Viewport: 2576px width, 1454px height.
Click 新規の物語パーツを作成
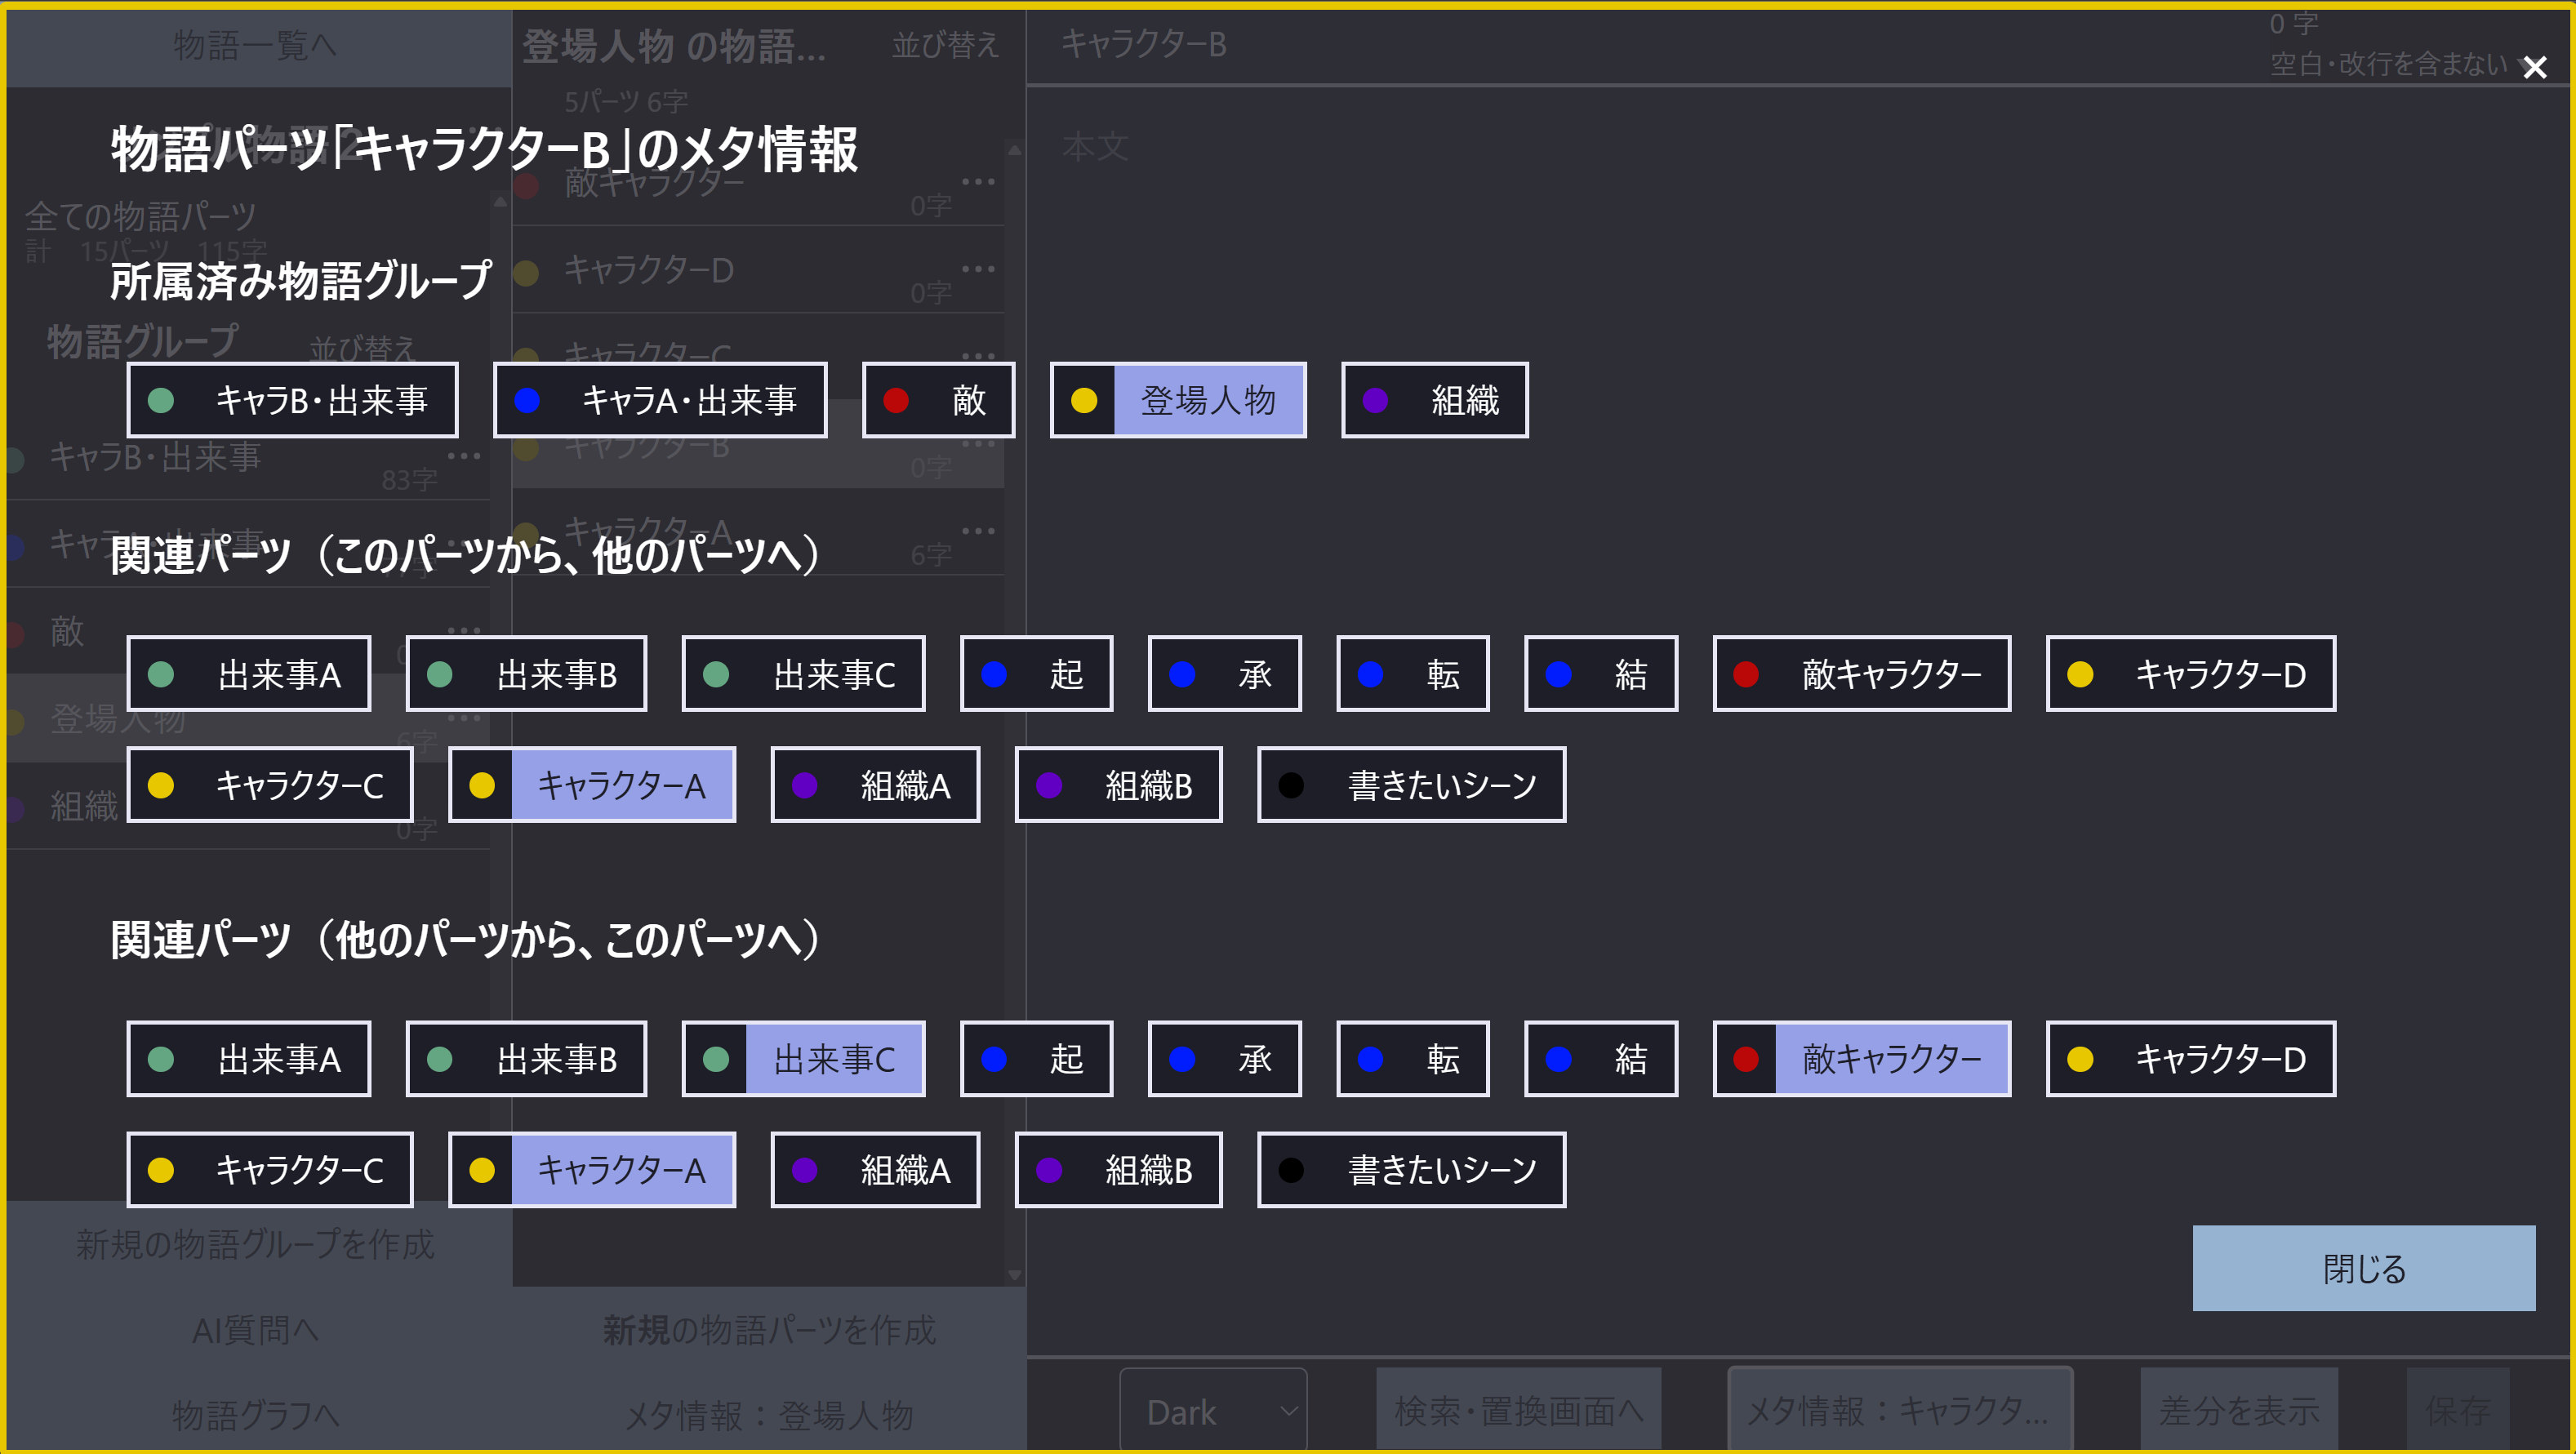(769, 1330)
